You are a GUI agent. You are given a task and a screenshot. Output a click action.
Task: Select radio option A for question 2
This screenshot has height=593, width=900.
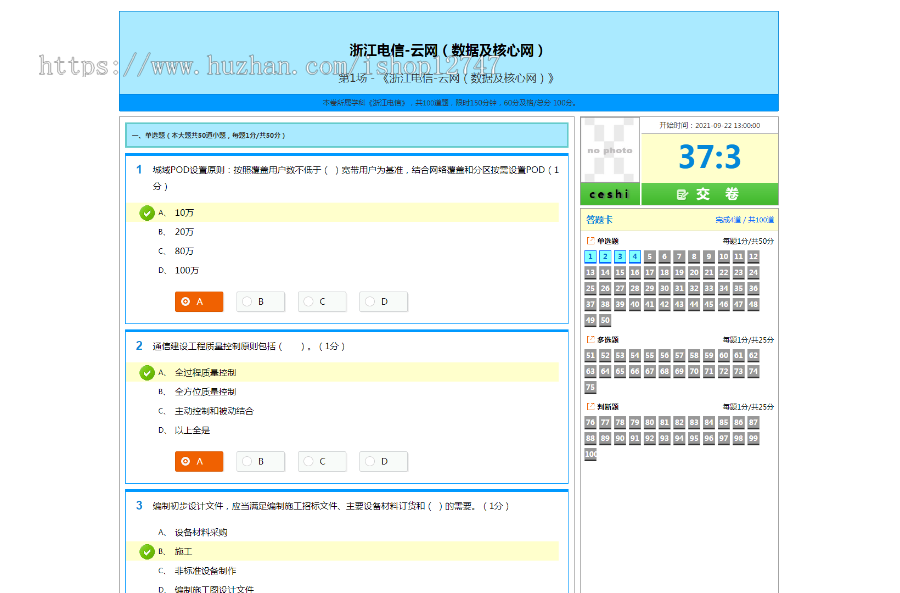pyautogui.click(x=199, y=461)
